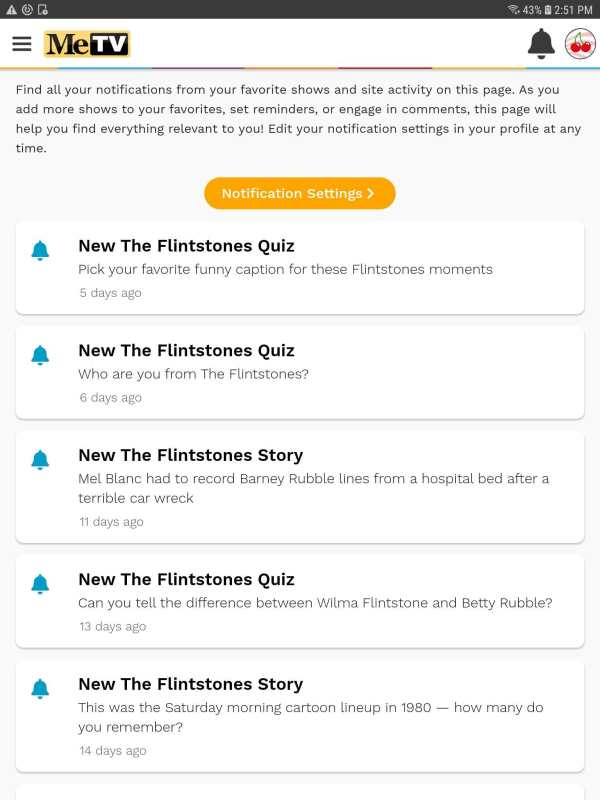Image resolution: width=600 pixels, height=800 pixels.
Task: Select the notification card dated 11 days ago
Action: [300, 487]
